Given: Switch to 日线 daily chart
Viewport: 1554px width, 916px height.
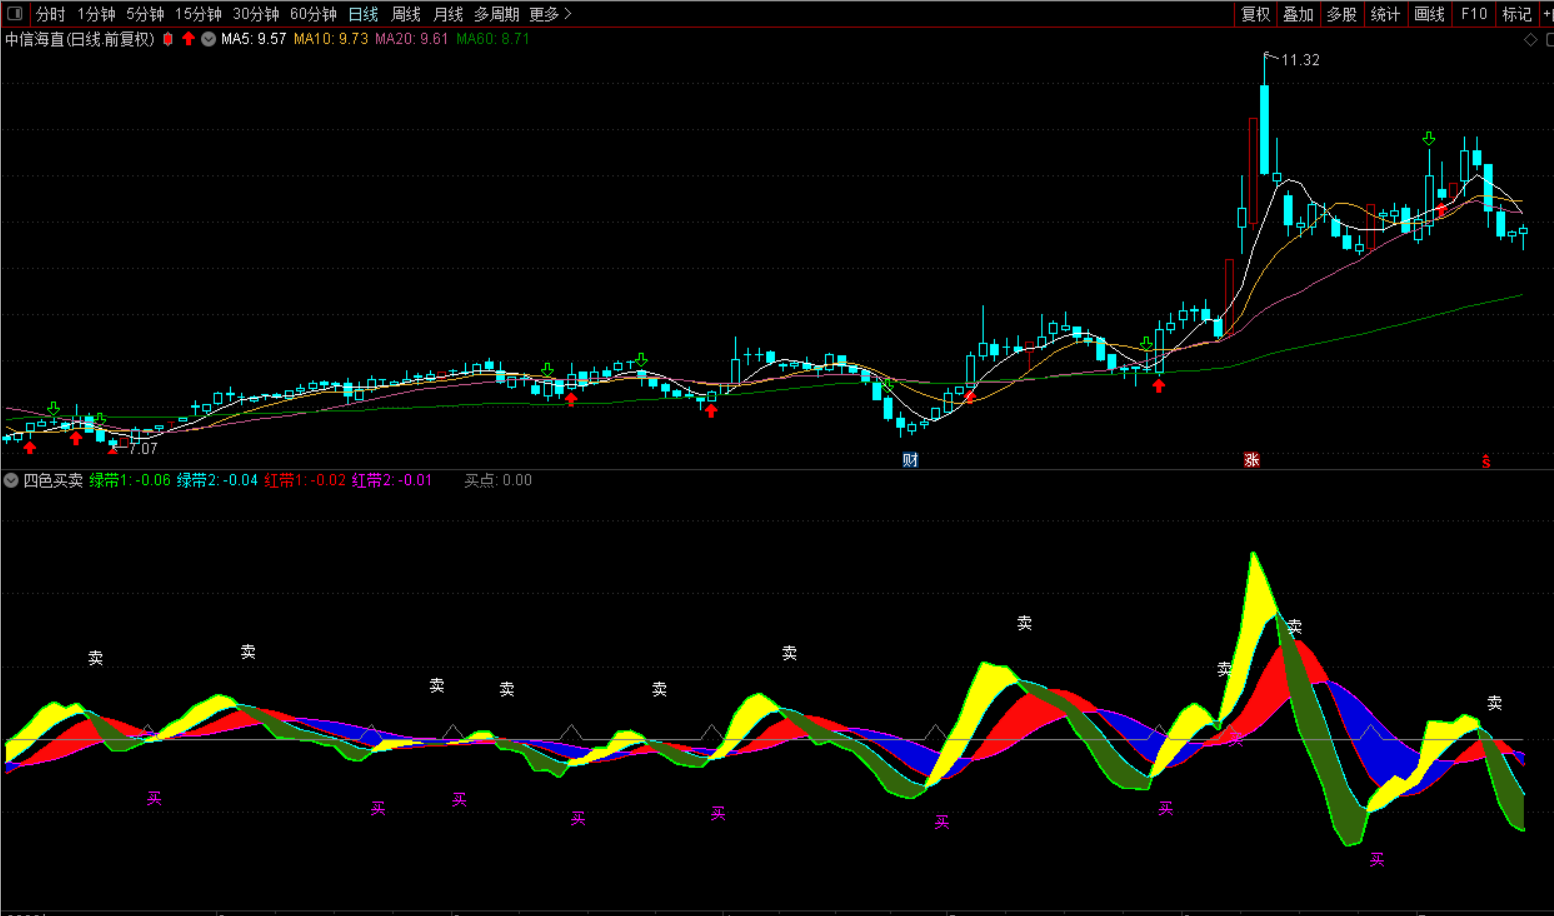Looking at the screenshot, I should tap(363, 14).
